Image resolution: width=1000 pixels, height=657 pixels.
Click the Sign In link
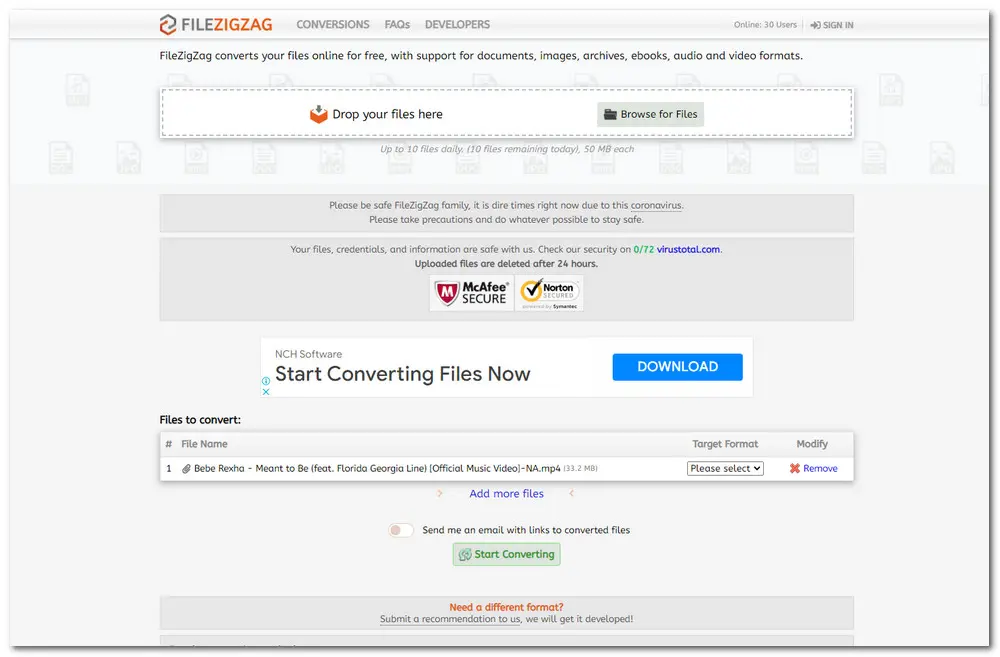coord(832,26)
